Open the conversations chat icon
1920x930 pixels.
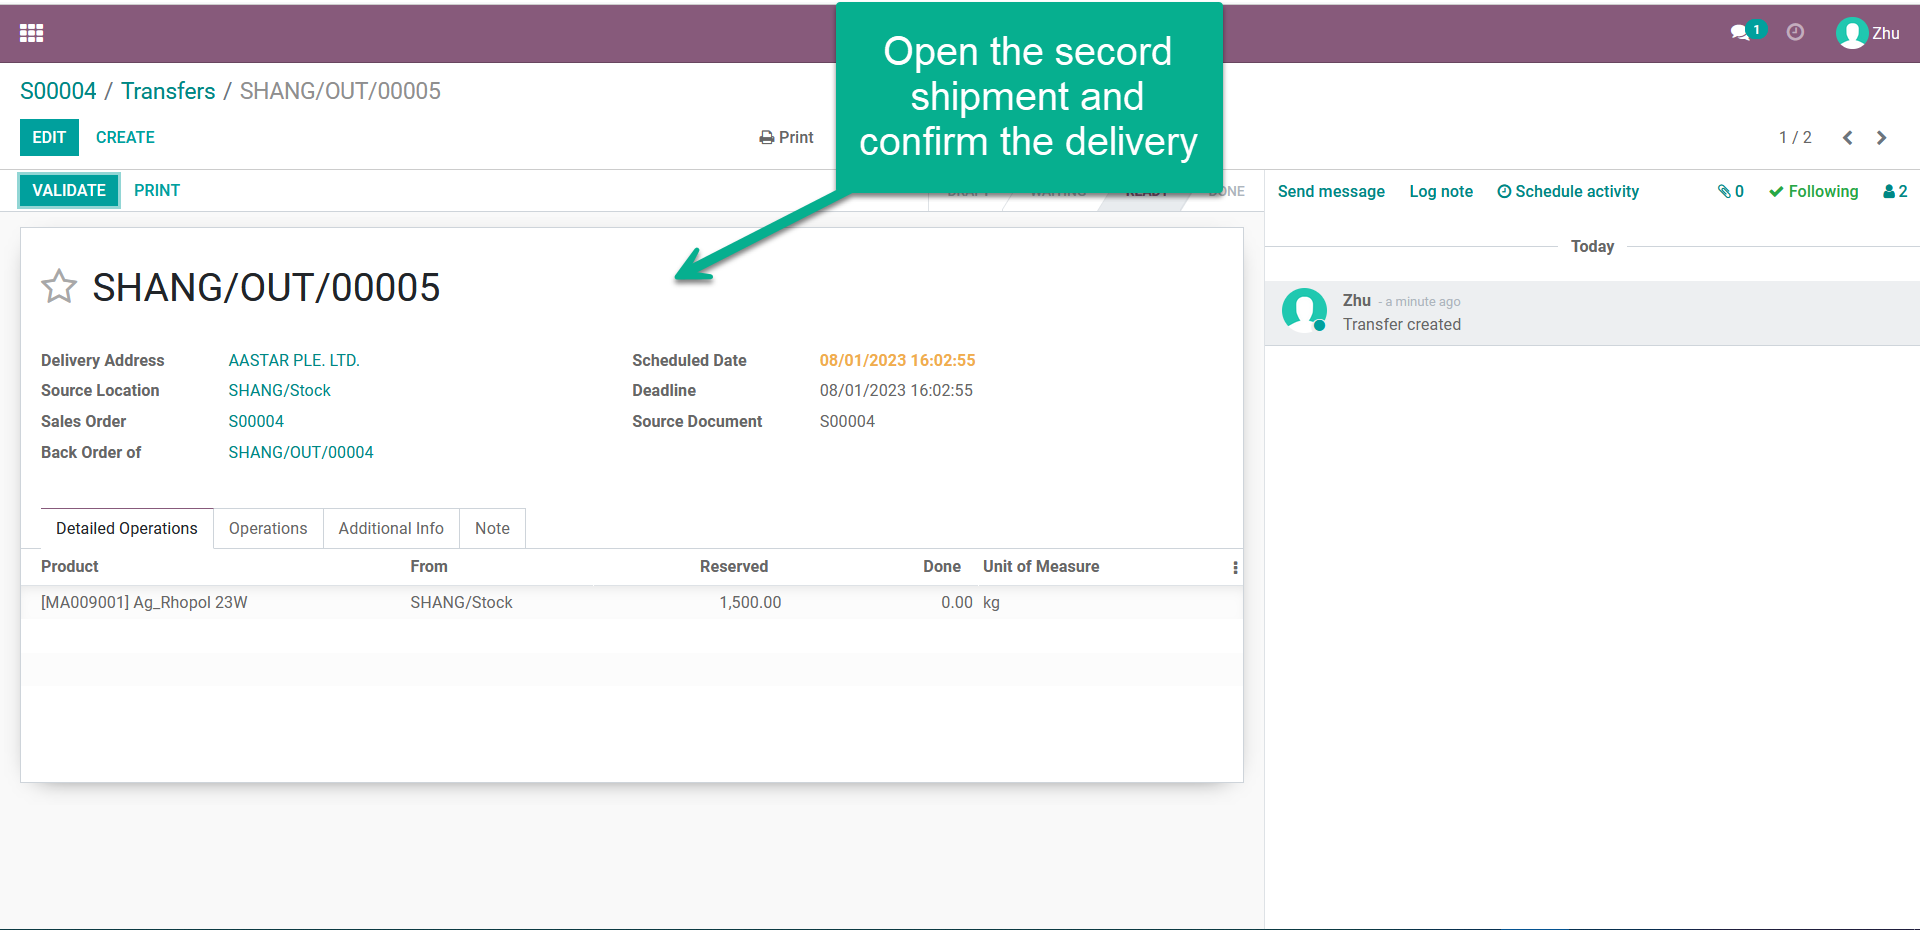tap(1741, 33)
